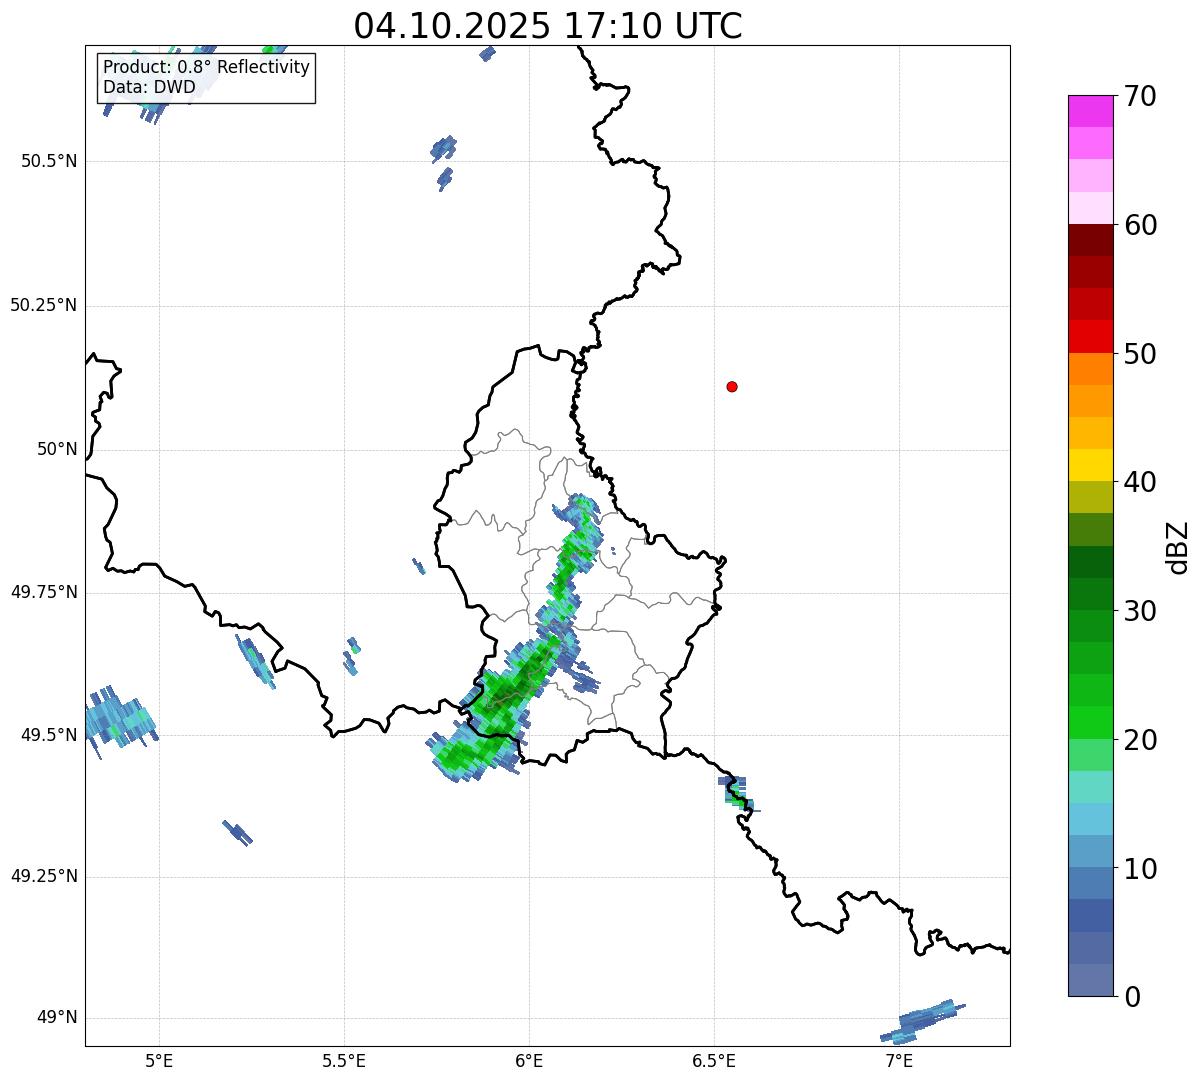Click the 49.75°N latitude label
Viewport: 1202px width, 1081px height.
pyautogui.click(x=43, y=592)
